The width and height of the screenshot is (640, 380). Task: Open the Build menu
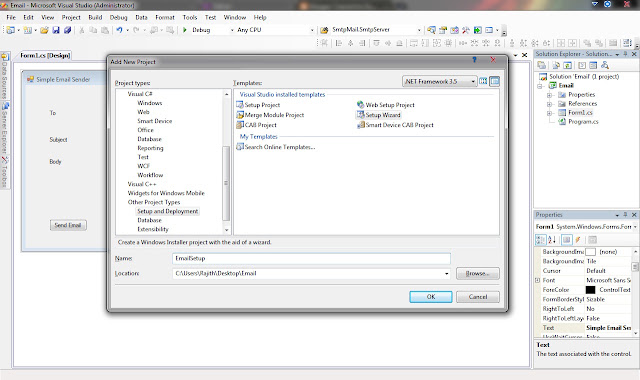[95, 18]
